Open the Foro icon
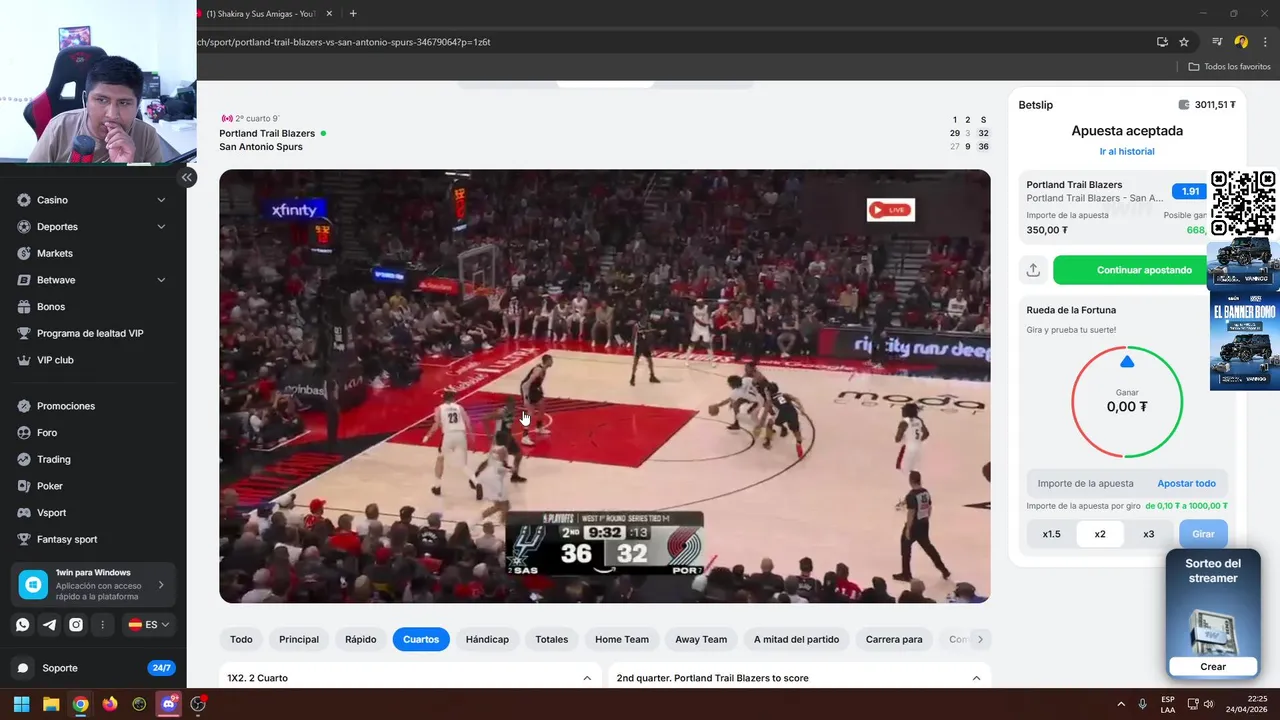1280x720 pixels. click(x=24, y=433)
